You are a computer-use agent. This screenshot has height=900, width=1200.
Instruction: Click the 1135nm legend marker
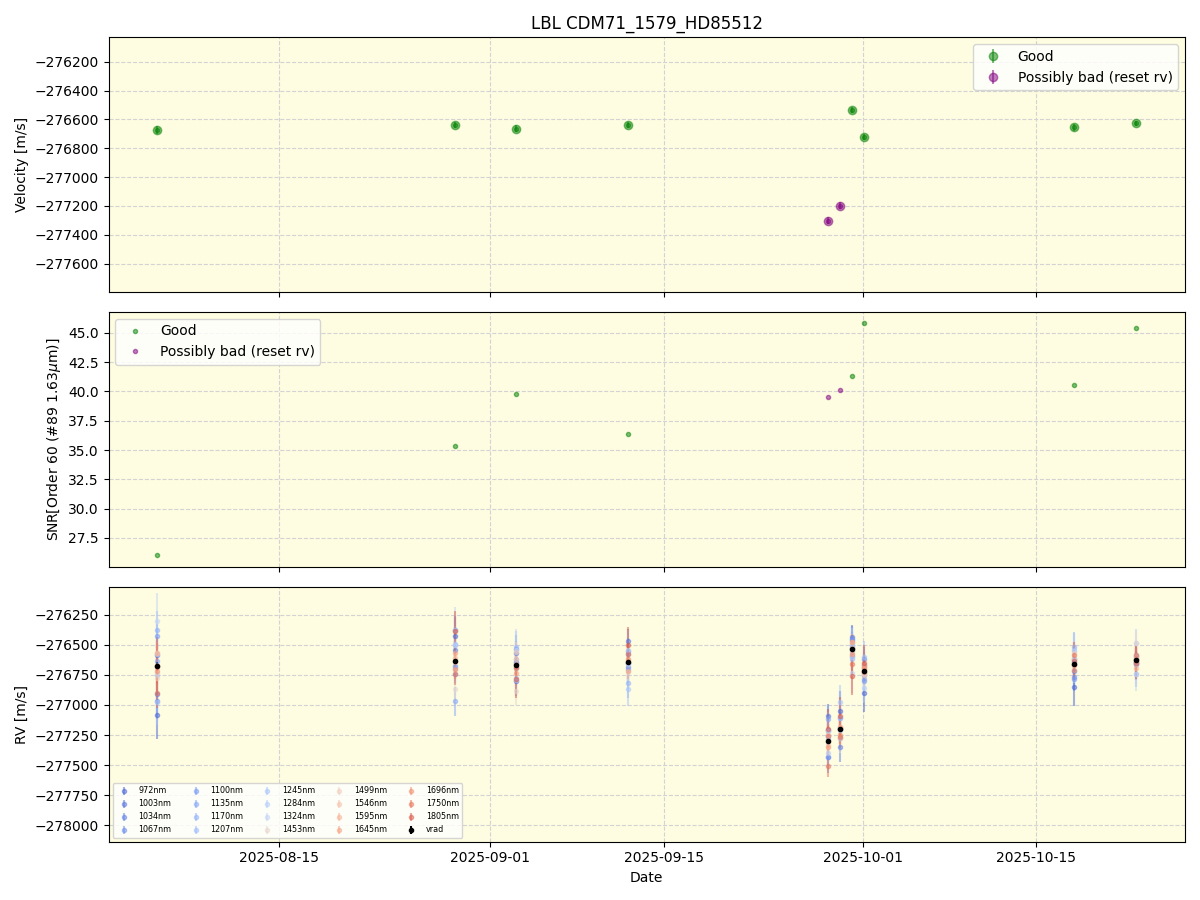[x=196, y=804]
